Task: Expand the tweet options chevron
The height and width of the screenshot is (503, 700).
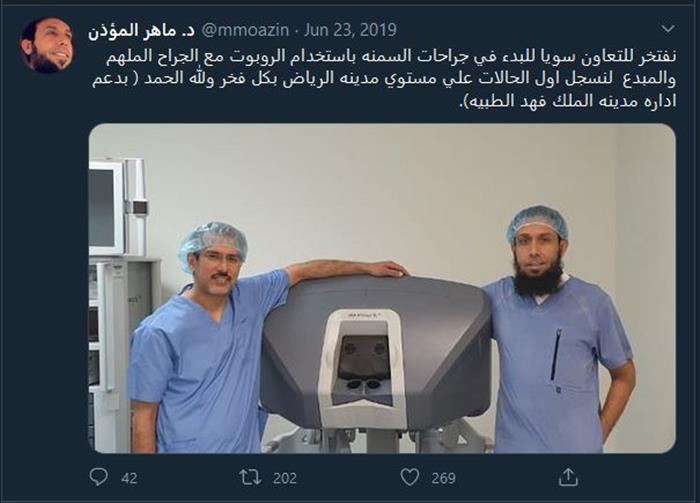Action: tap(667, 29)
